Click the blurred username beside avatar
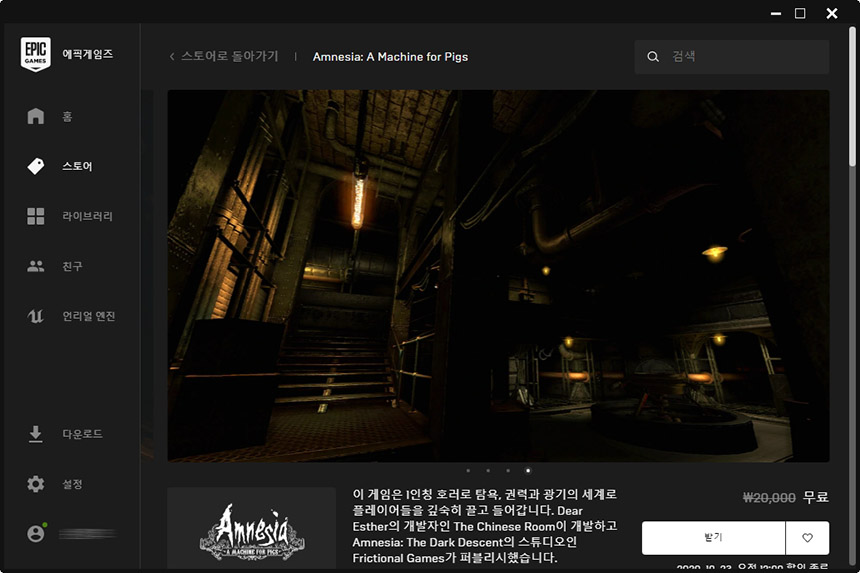 pos(87,533)
